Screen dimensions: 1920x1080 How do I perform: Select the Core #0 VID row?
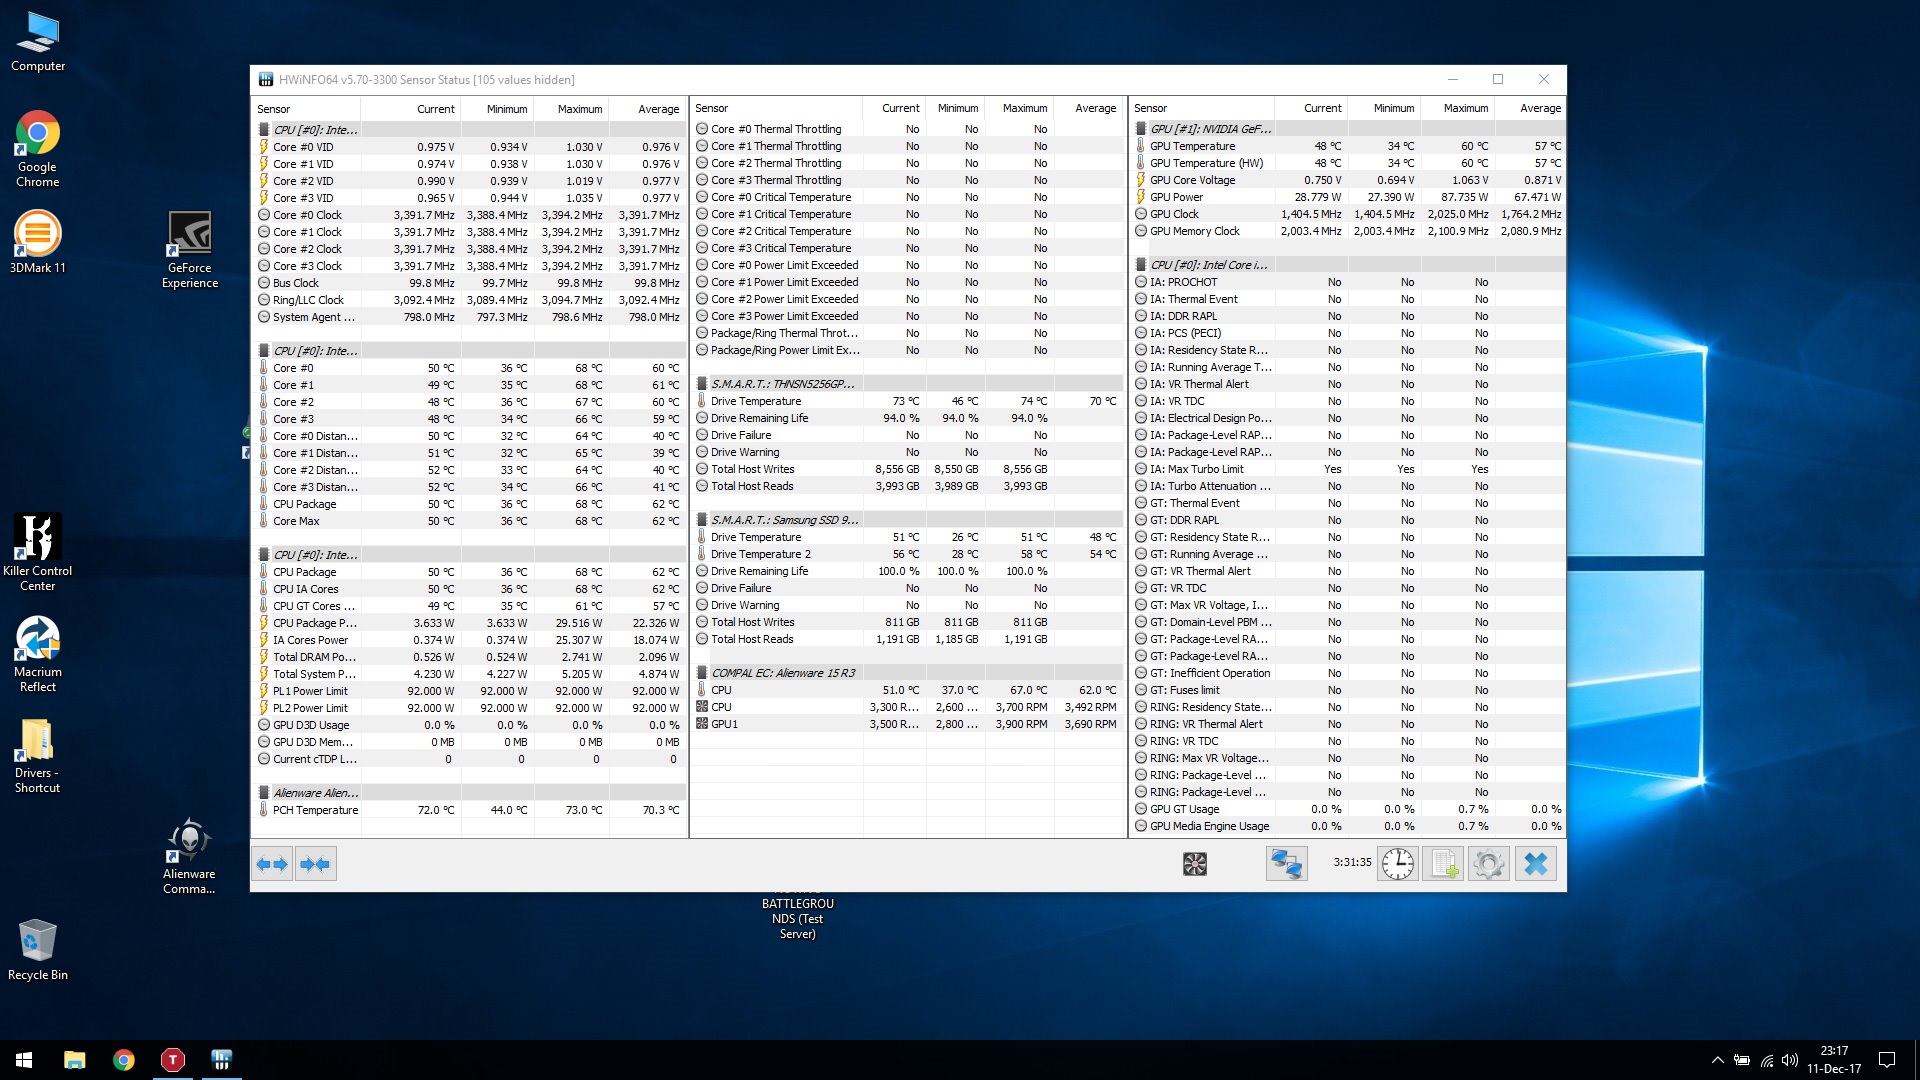coord(470,147)
